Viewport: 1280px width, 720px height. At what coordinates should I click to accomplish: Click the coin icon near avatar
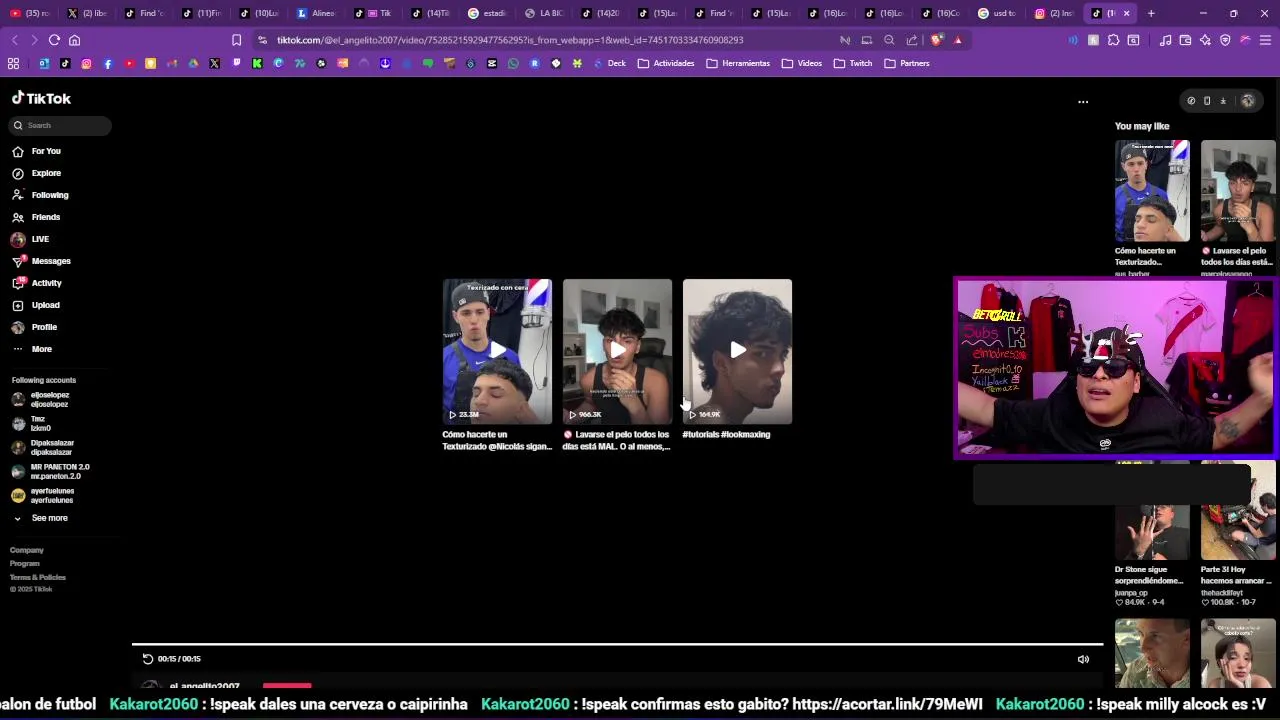1191,101
